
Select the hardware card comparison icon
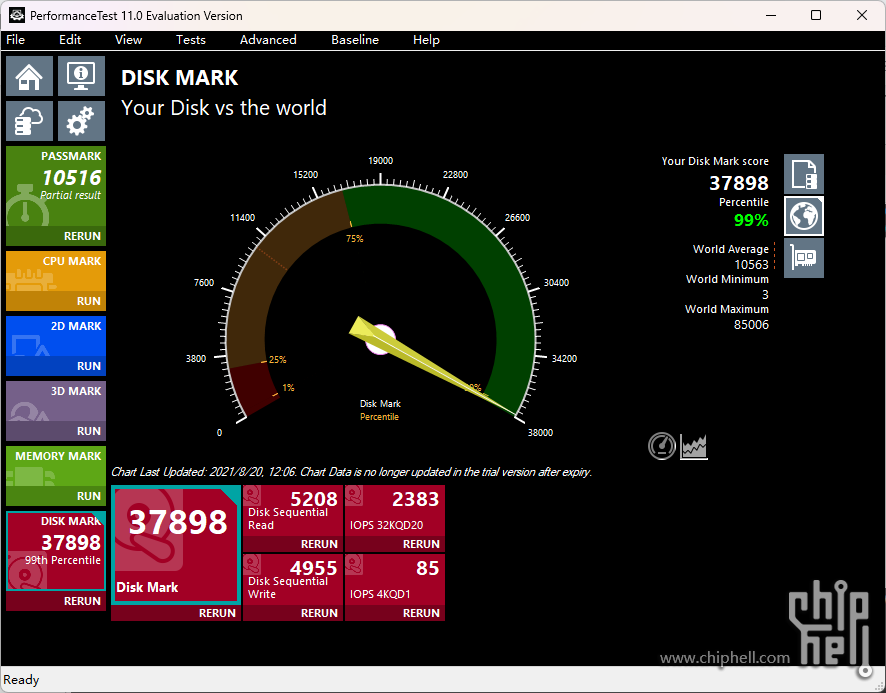(804, 258)
